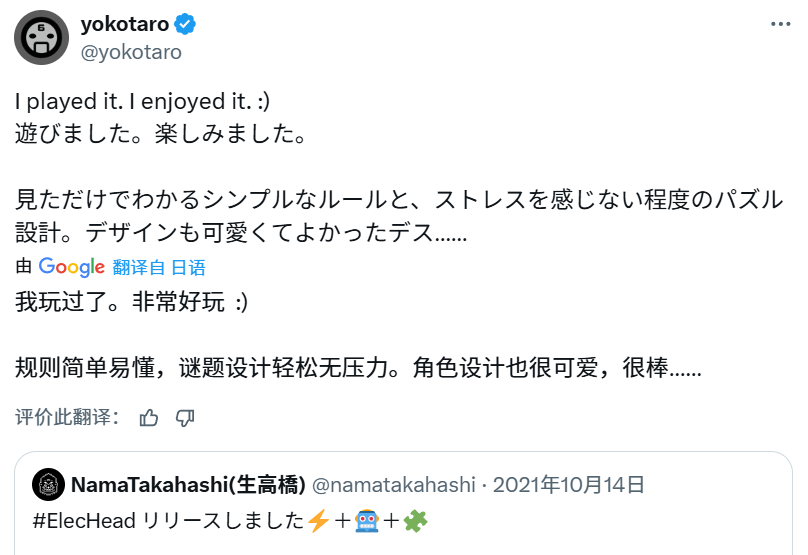Open the 2021年10月14日 timestamp

click(569, 486)
